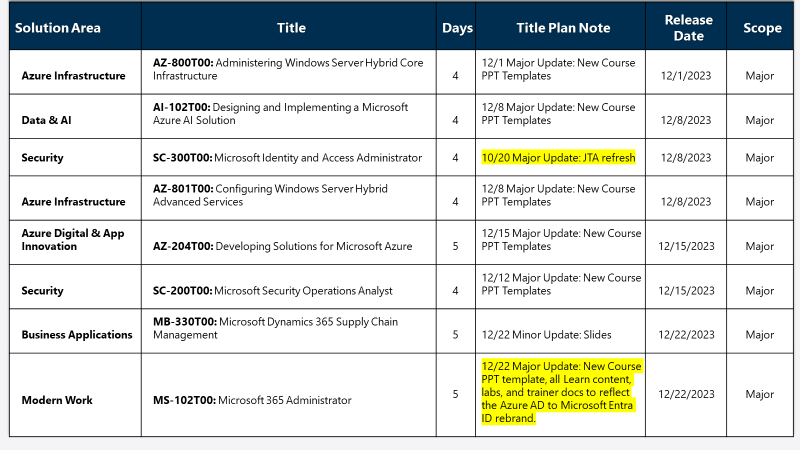This screenshot has width=800, height=450.
Task: Click "Azure Infrastructure" in the AZ-801T00 row
Action: pos(73,202)
